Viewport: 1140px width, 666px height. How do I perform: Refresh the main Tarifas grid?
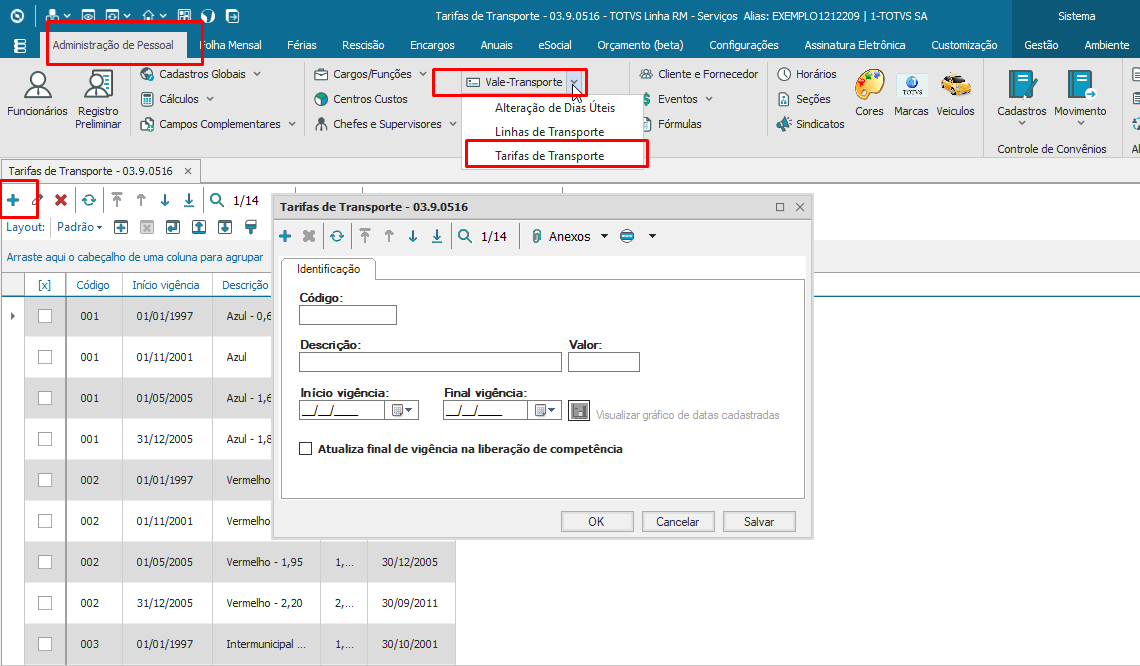click(x=89, y=200)
